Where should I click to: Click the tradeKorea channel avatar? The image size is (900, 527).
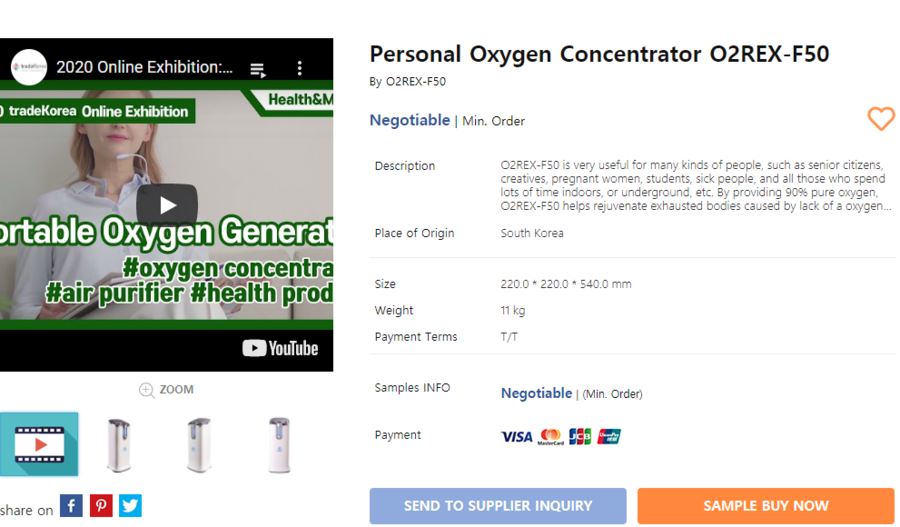click(x=29, y=67)
